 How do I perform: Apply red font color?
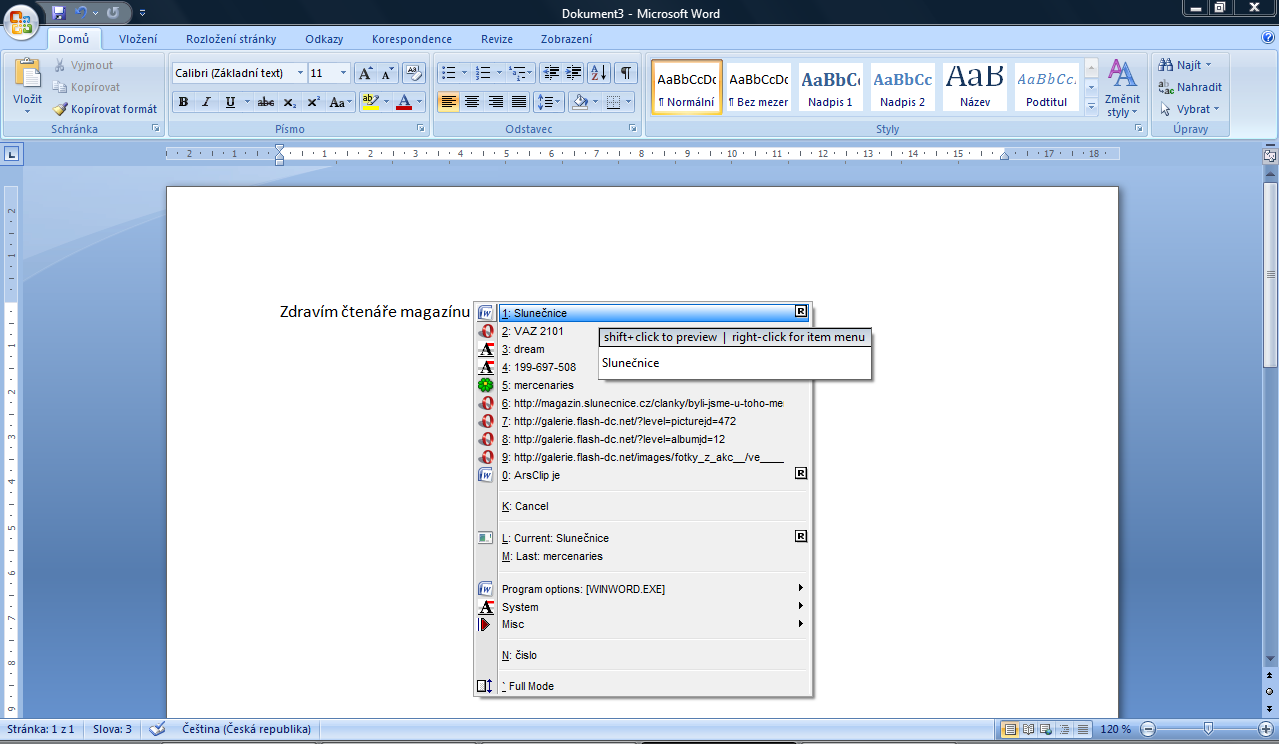pos(404,102)
